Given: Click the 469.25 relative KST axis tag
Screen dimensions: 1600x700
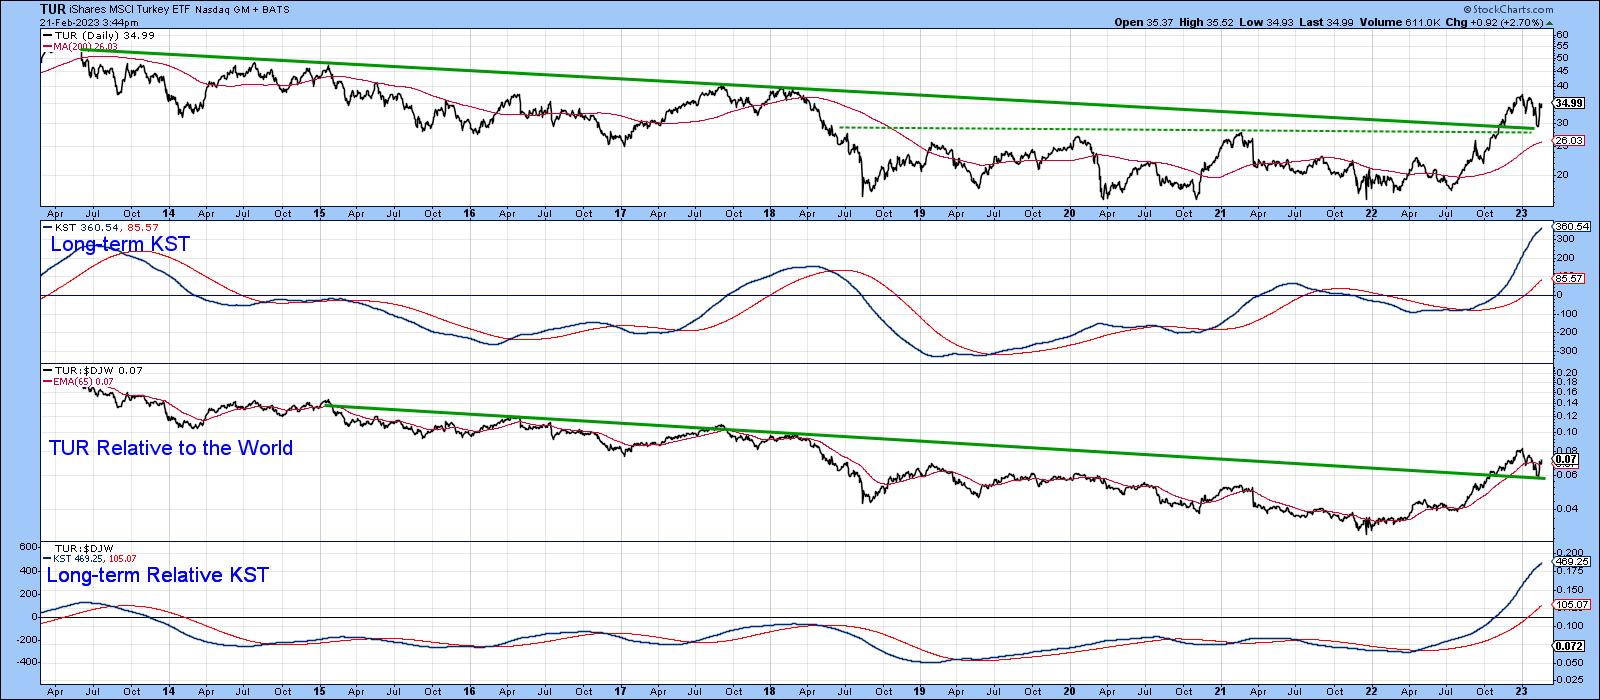Looking at the screenshot, I should pos(1570,562).
